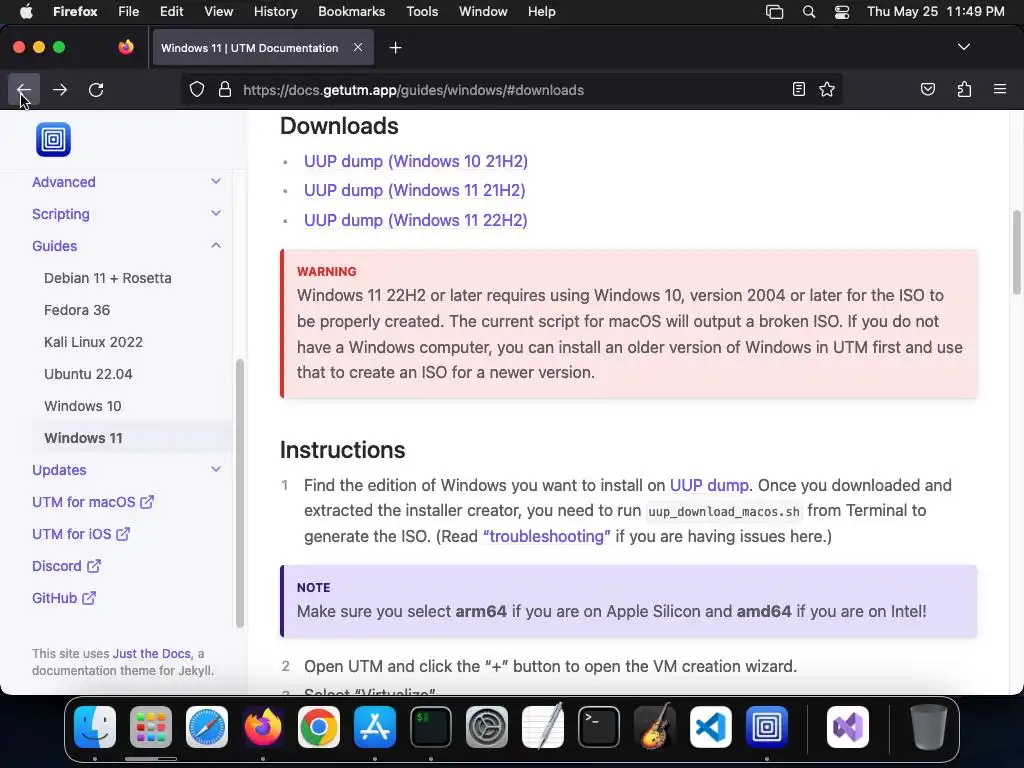Save page to Pocket icon
Image resolution: width=1024 pixels, height=768 pixels.
927,89
